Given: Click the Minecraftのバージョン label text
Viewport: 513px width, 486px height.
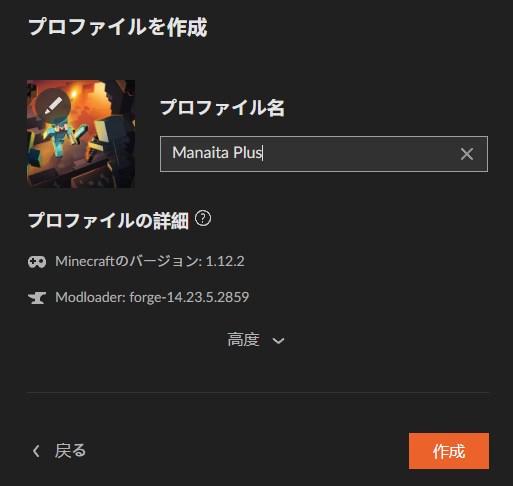Looking at the screenshot, I should click(129, 261).
